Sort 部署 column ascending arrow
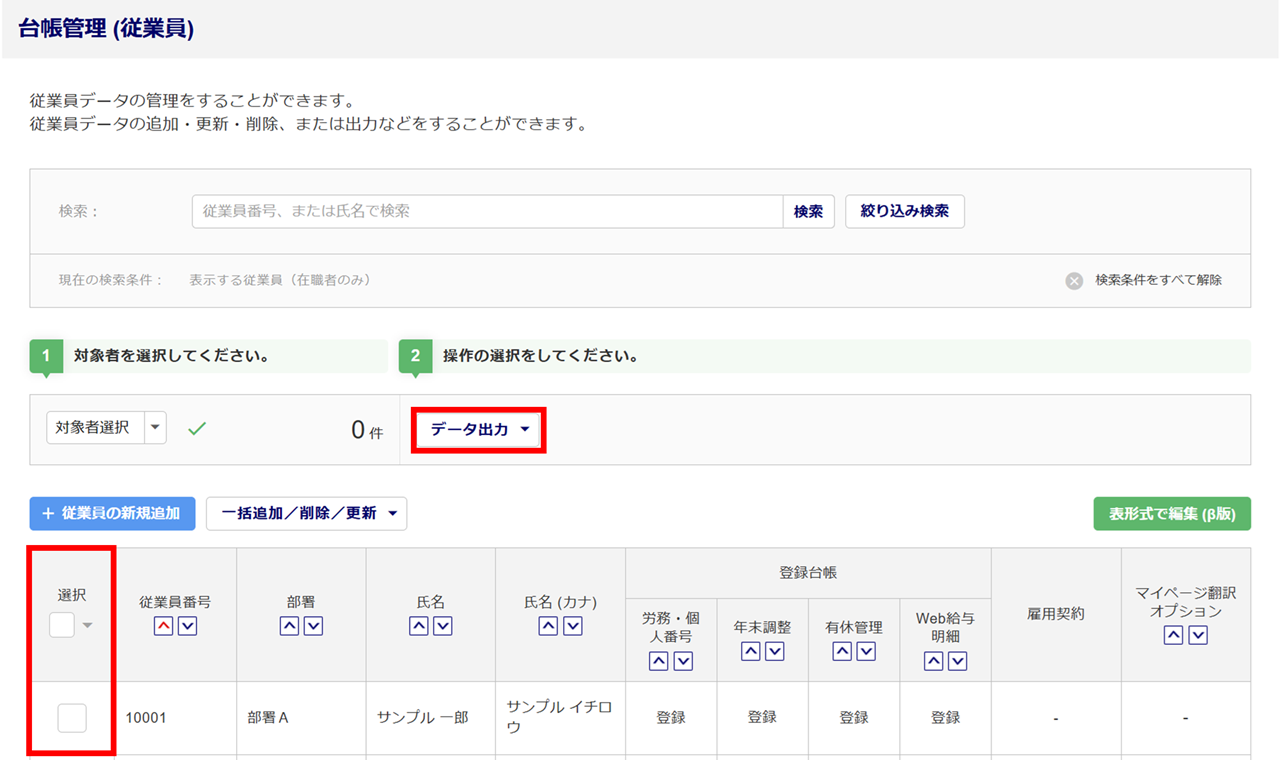Screen dimensions: 1280x760 tap(289, 626)
